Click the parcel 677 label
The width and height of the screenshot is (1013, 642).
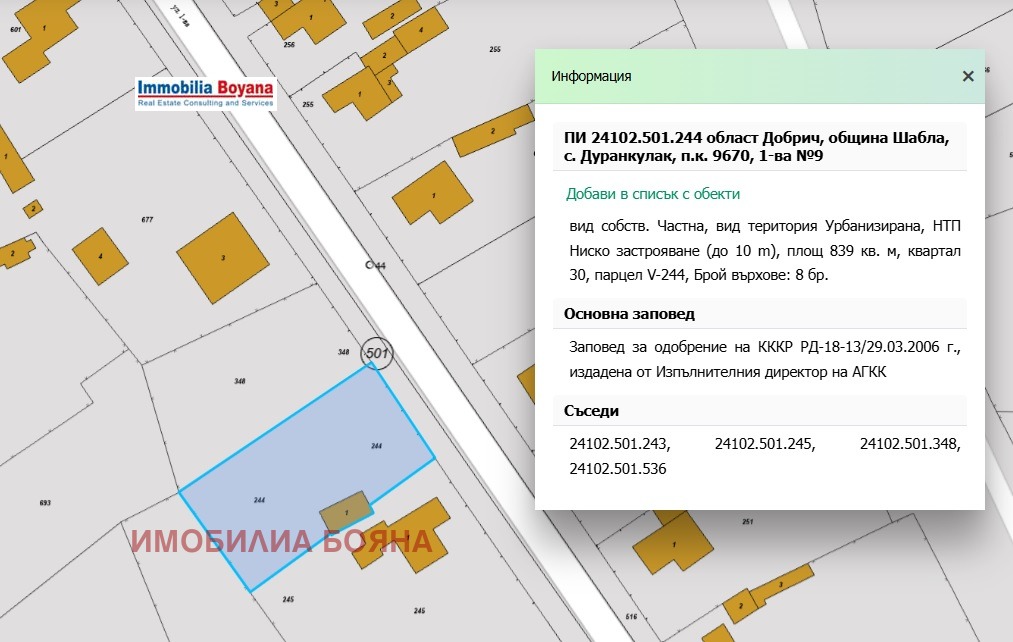[x=147, y=220]
